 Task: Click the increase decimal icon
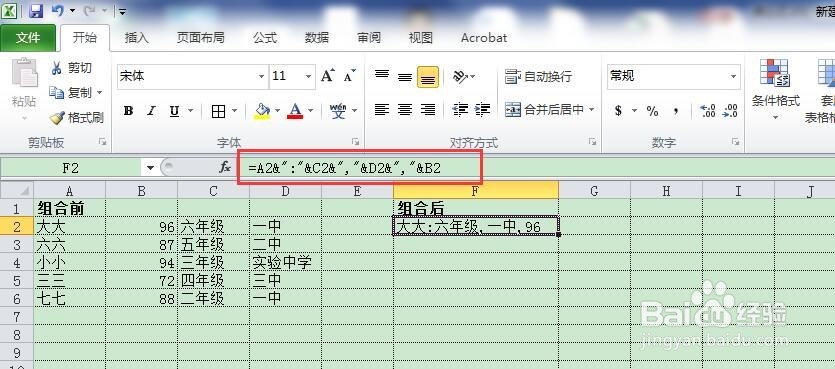(708, 111)
